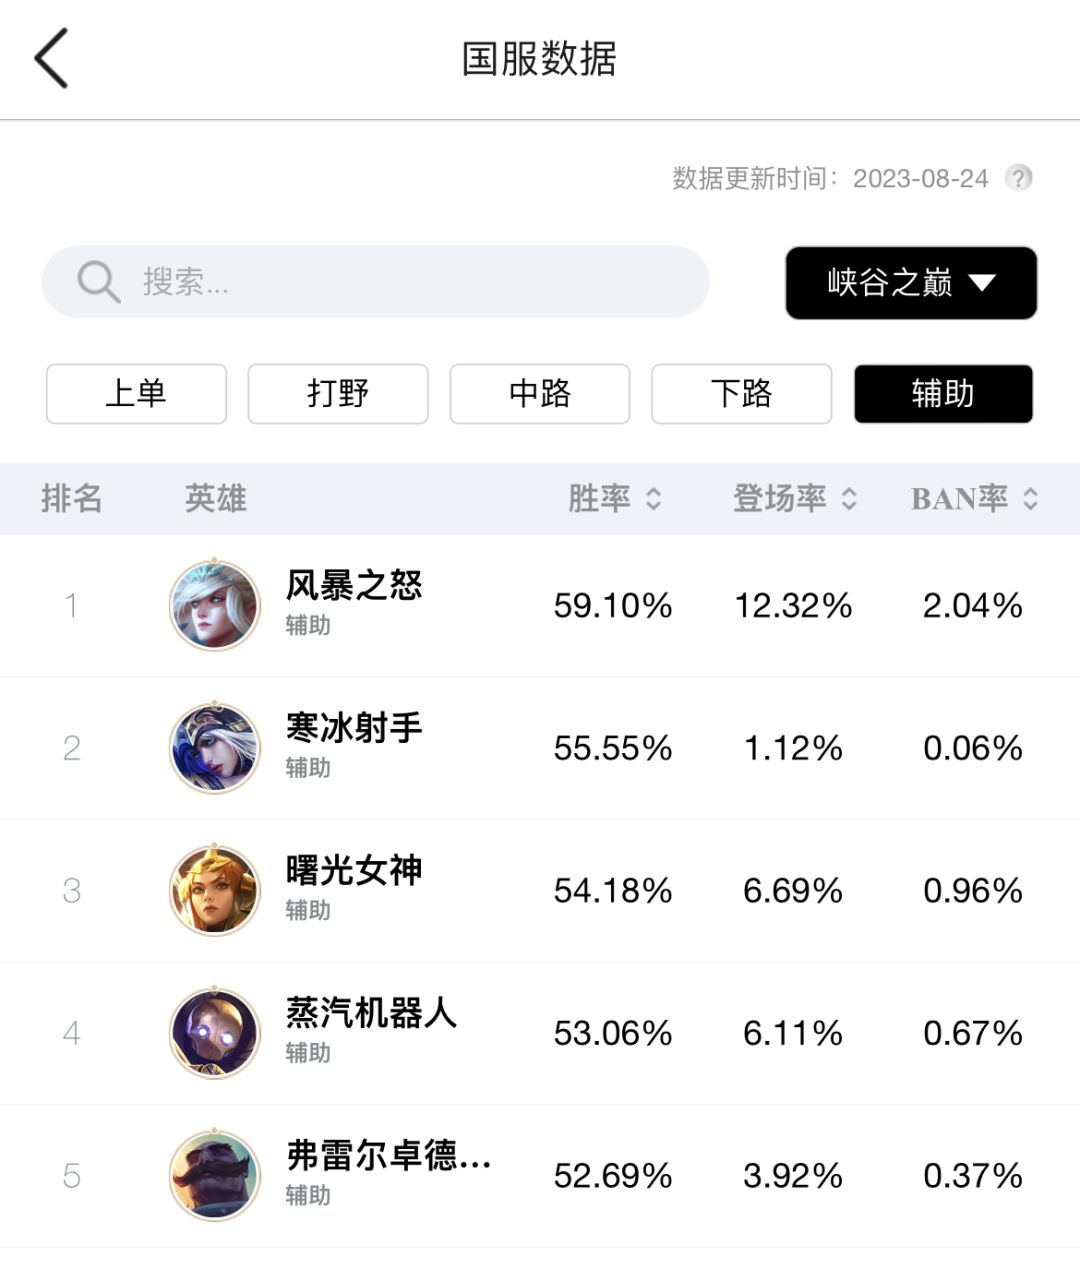
Task: Sort by 登场率 column arrows
Action: tap(849, 498)
